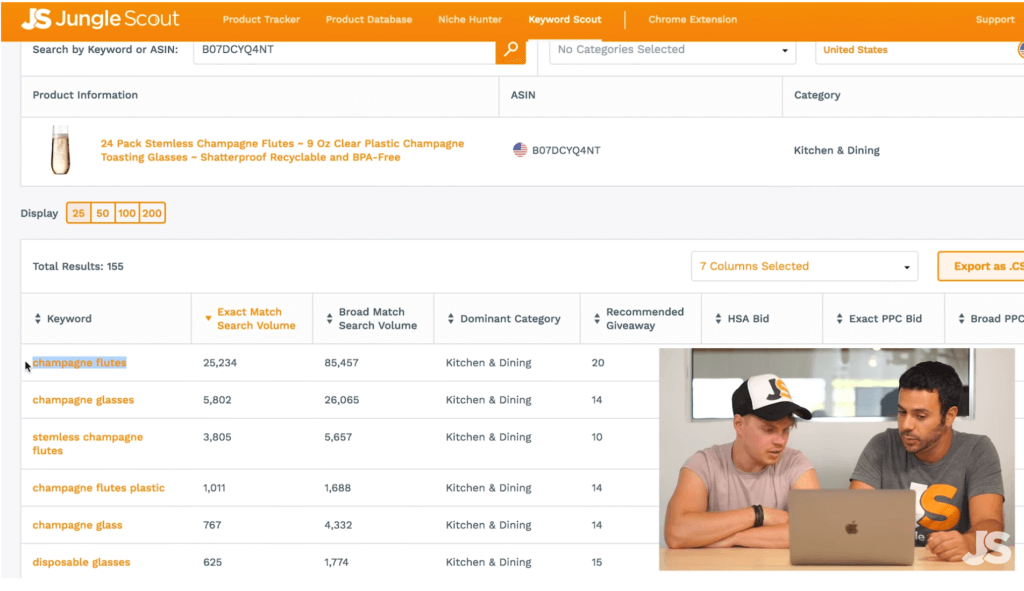Expand the 7 Columns Selected dropdown
Image resolution: width=1024 pixels, height=591 pixels.
point(805,266)
